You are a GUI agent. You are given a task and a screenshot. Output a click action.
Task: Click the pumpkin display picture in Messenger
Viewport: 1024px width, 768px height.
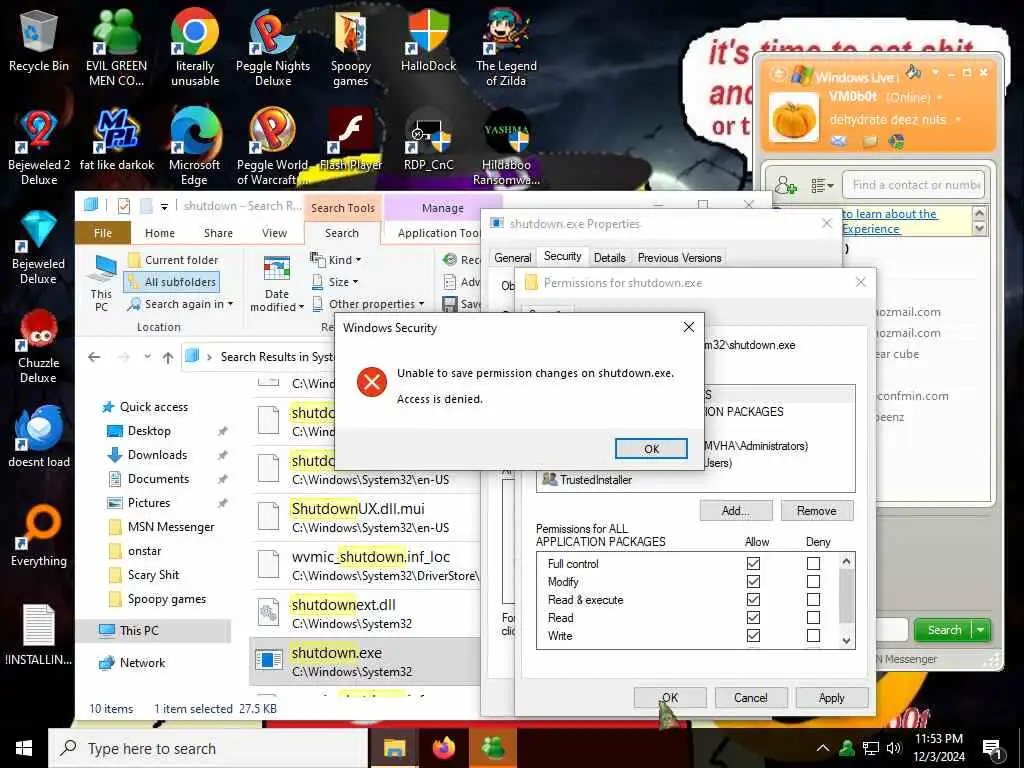793,118
